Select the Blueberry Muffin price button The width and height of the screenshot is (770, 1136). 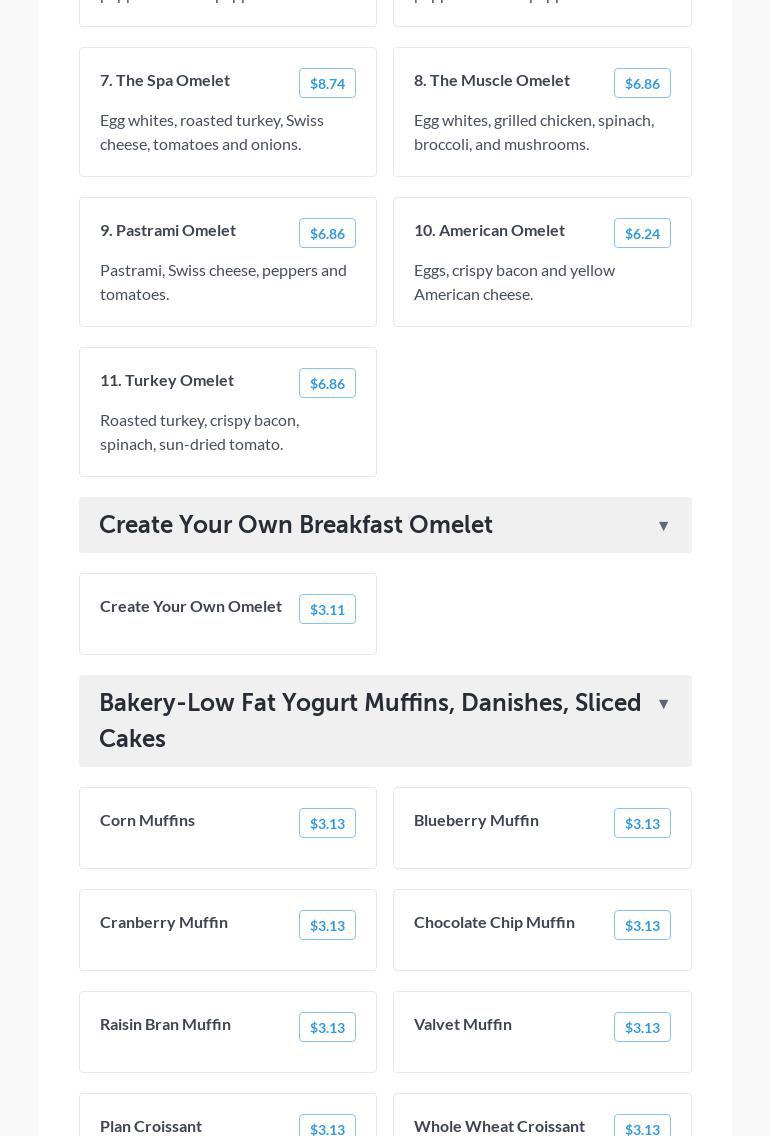click(642, 823)
